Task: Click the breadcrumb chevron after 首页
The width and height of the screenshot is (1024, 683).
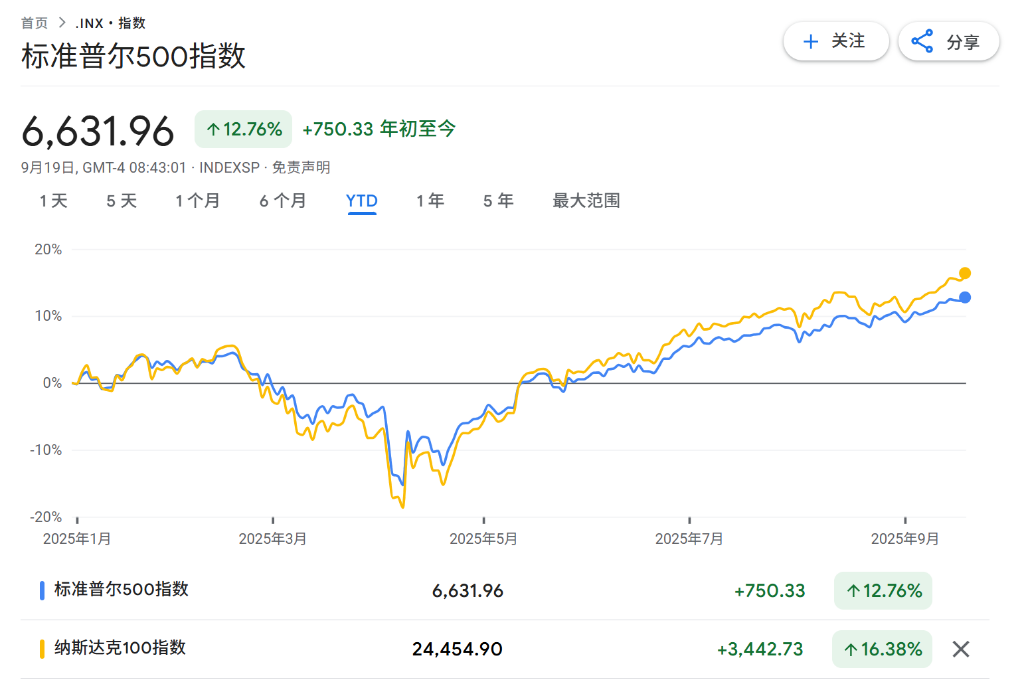Action: point(61,22)
